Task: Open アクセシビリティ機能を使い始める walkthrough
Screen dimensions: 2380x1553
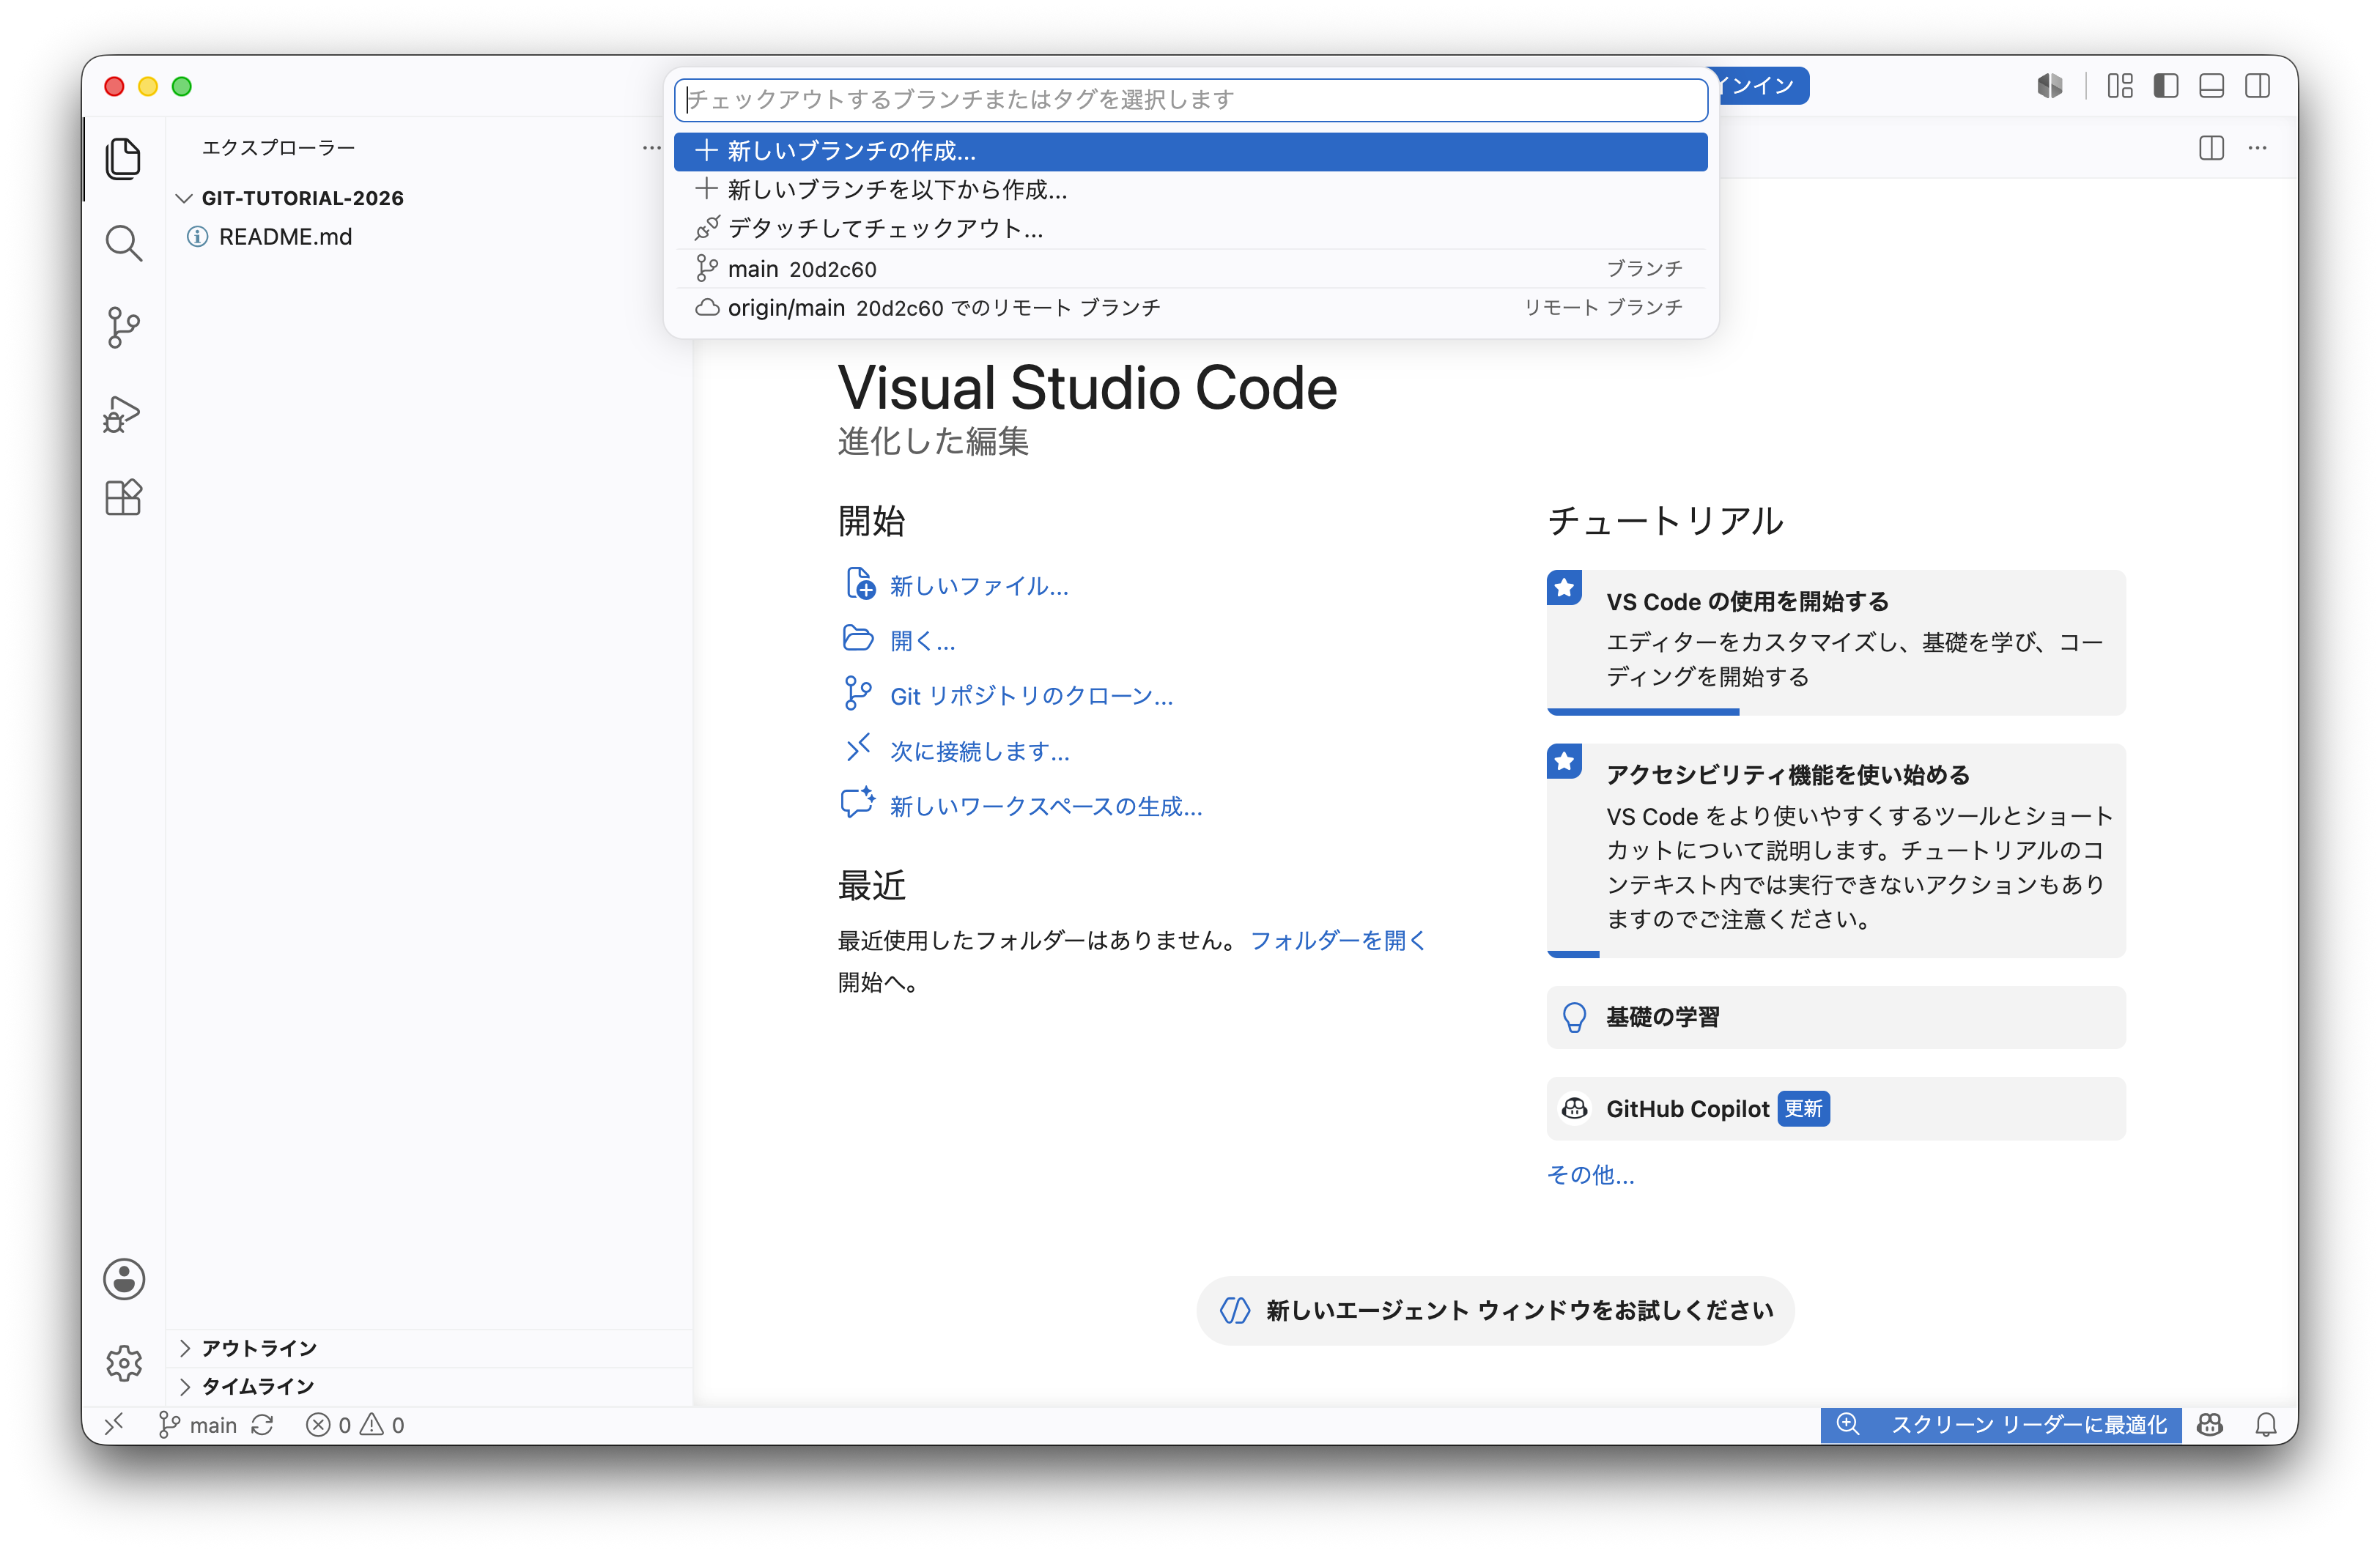Action: tap(1836, 850)
